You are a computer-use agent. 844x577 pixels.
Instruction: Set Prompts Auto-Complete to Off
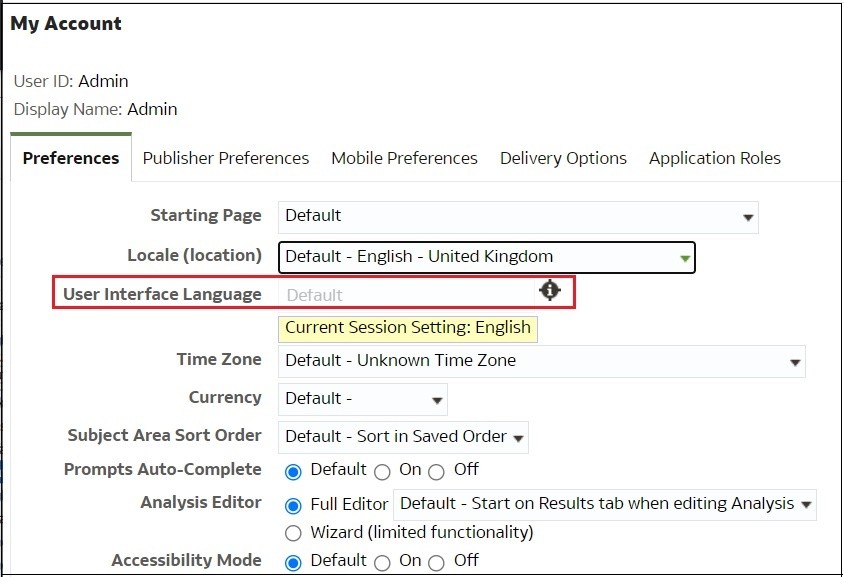pos(436,472)
